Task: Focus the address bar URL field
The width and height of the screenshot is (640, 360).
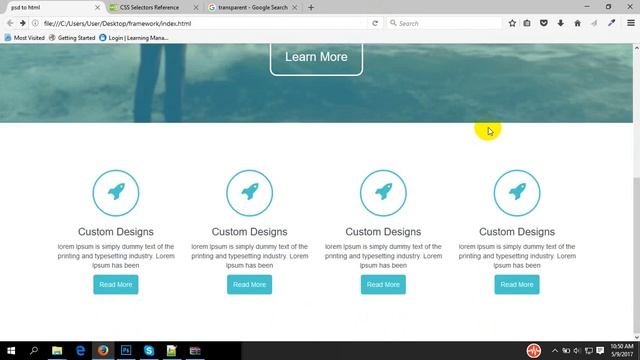Action: point(200,23)
